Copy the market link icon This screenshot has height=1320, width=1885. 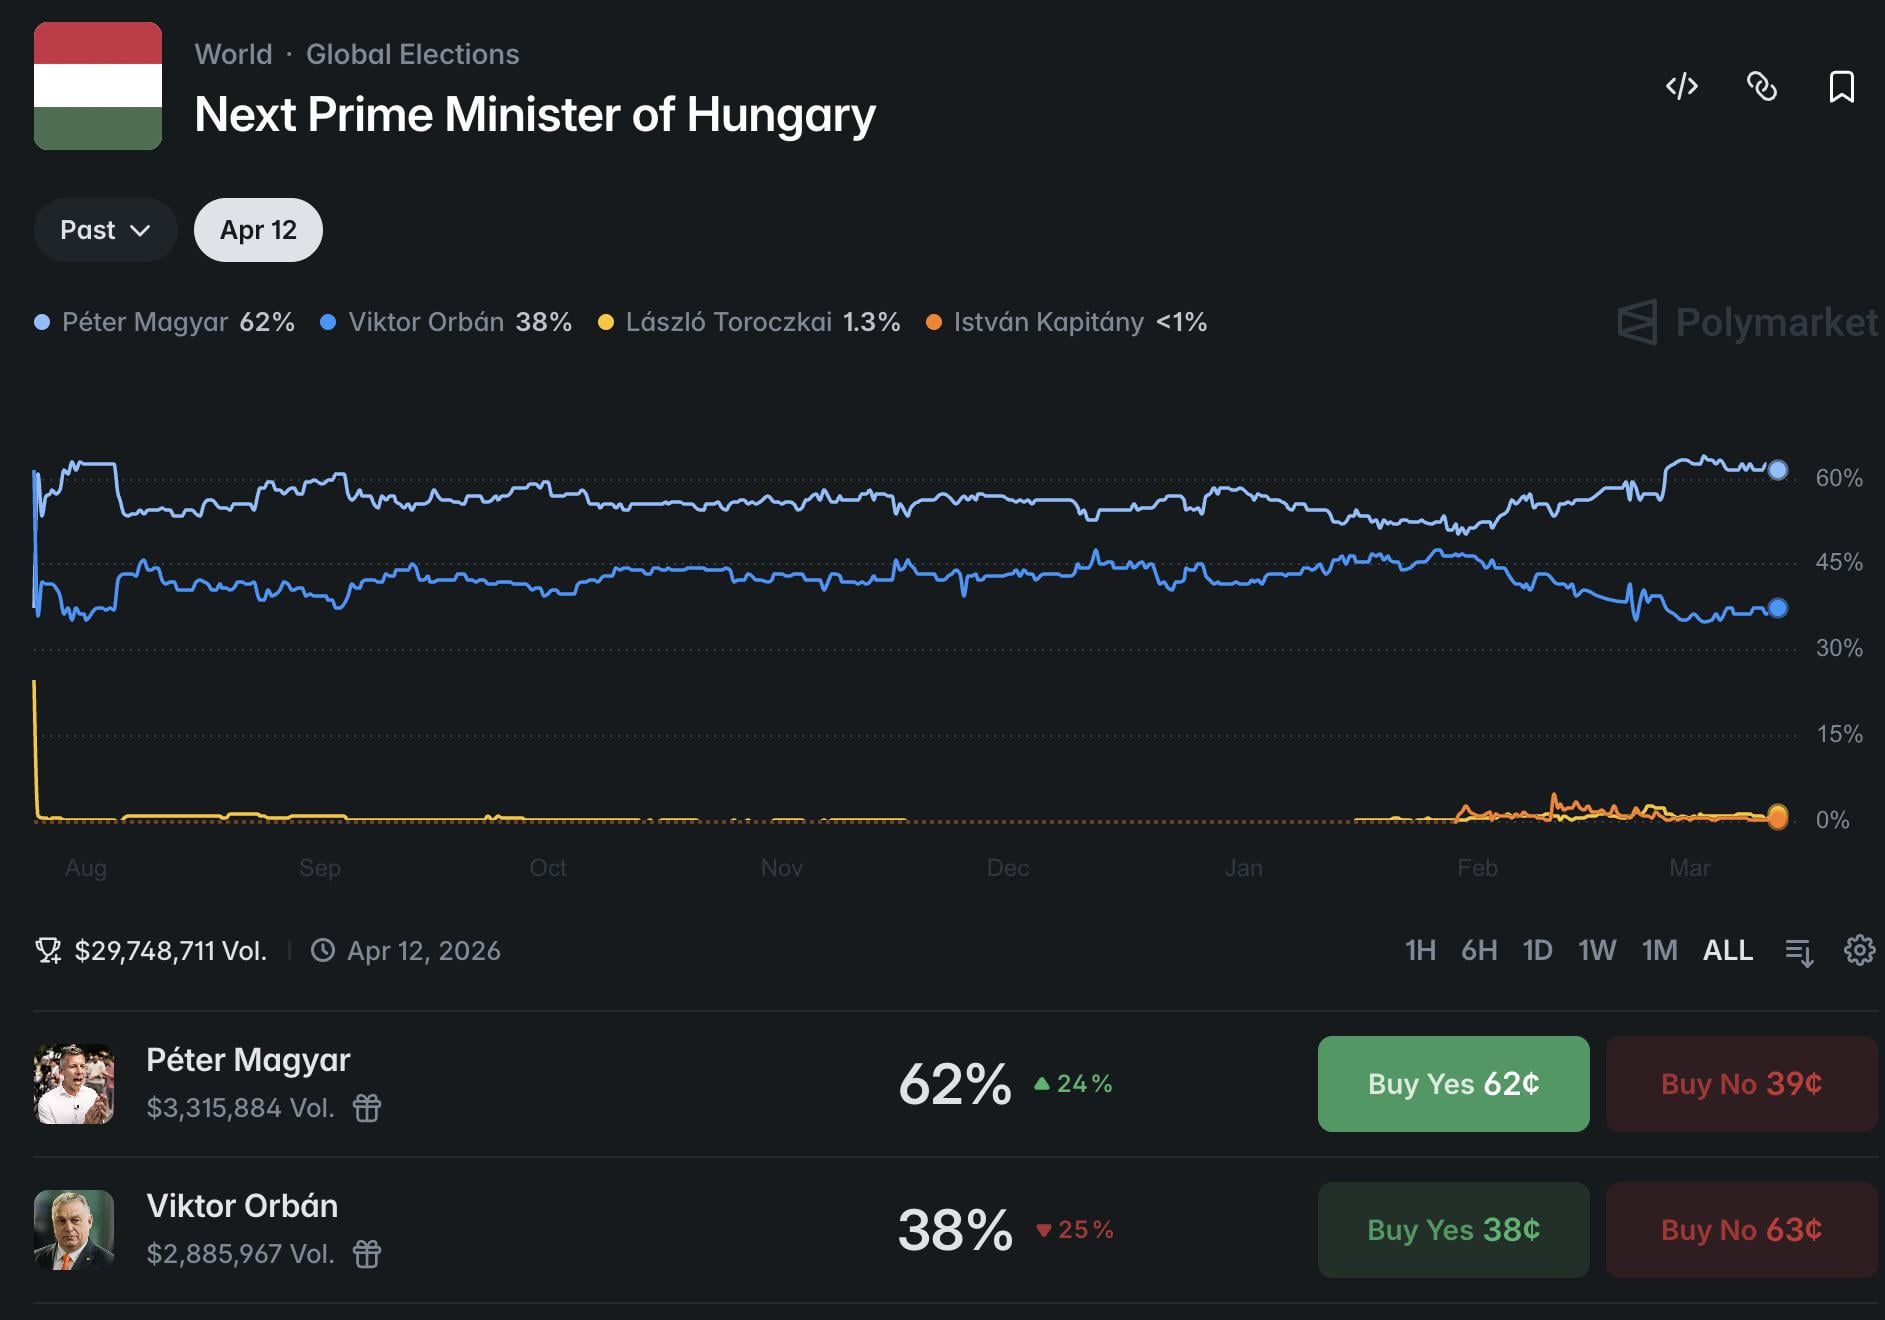(x=1761, y=86)
